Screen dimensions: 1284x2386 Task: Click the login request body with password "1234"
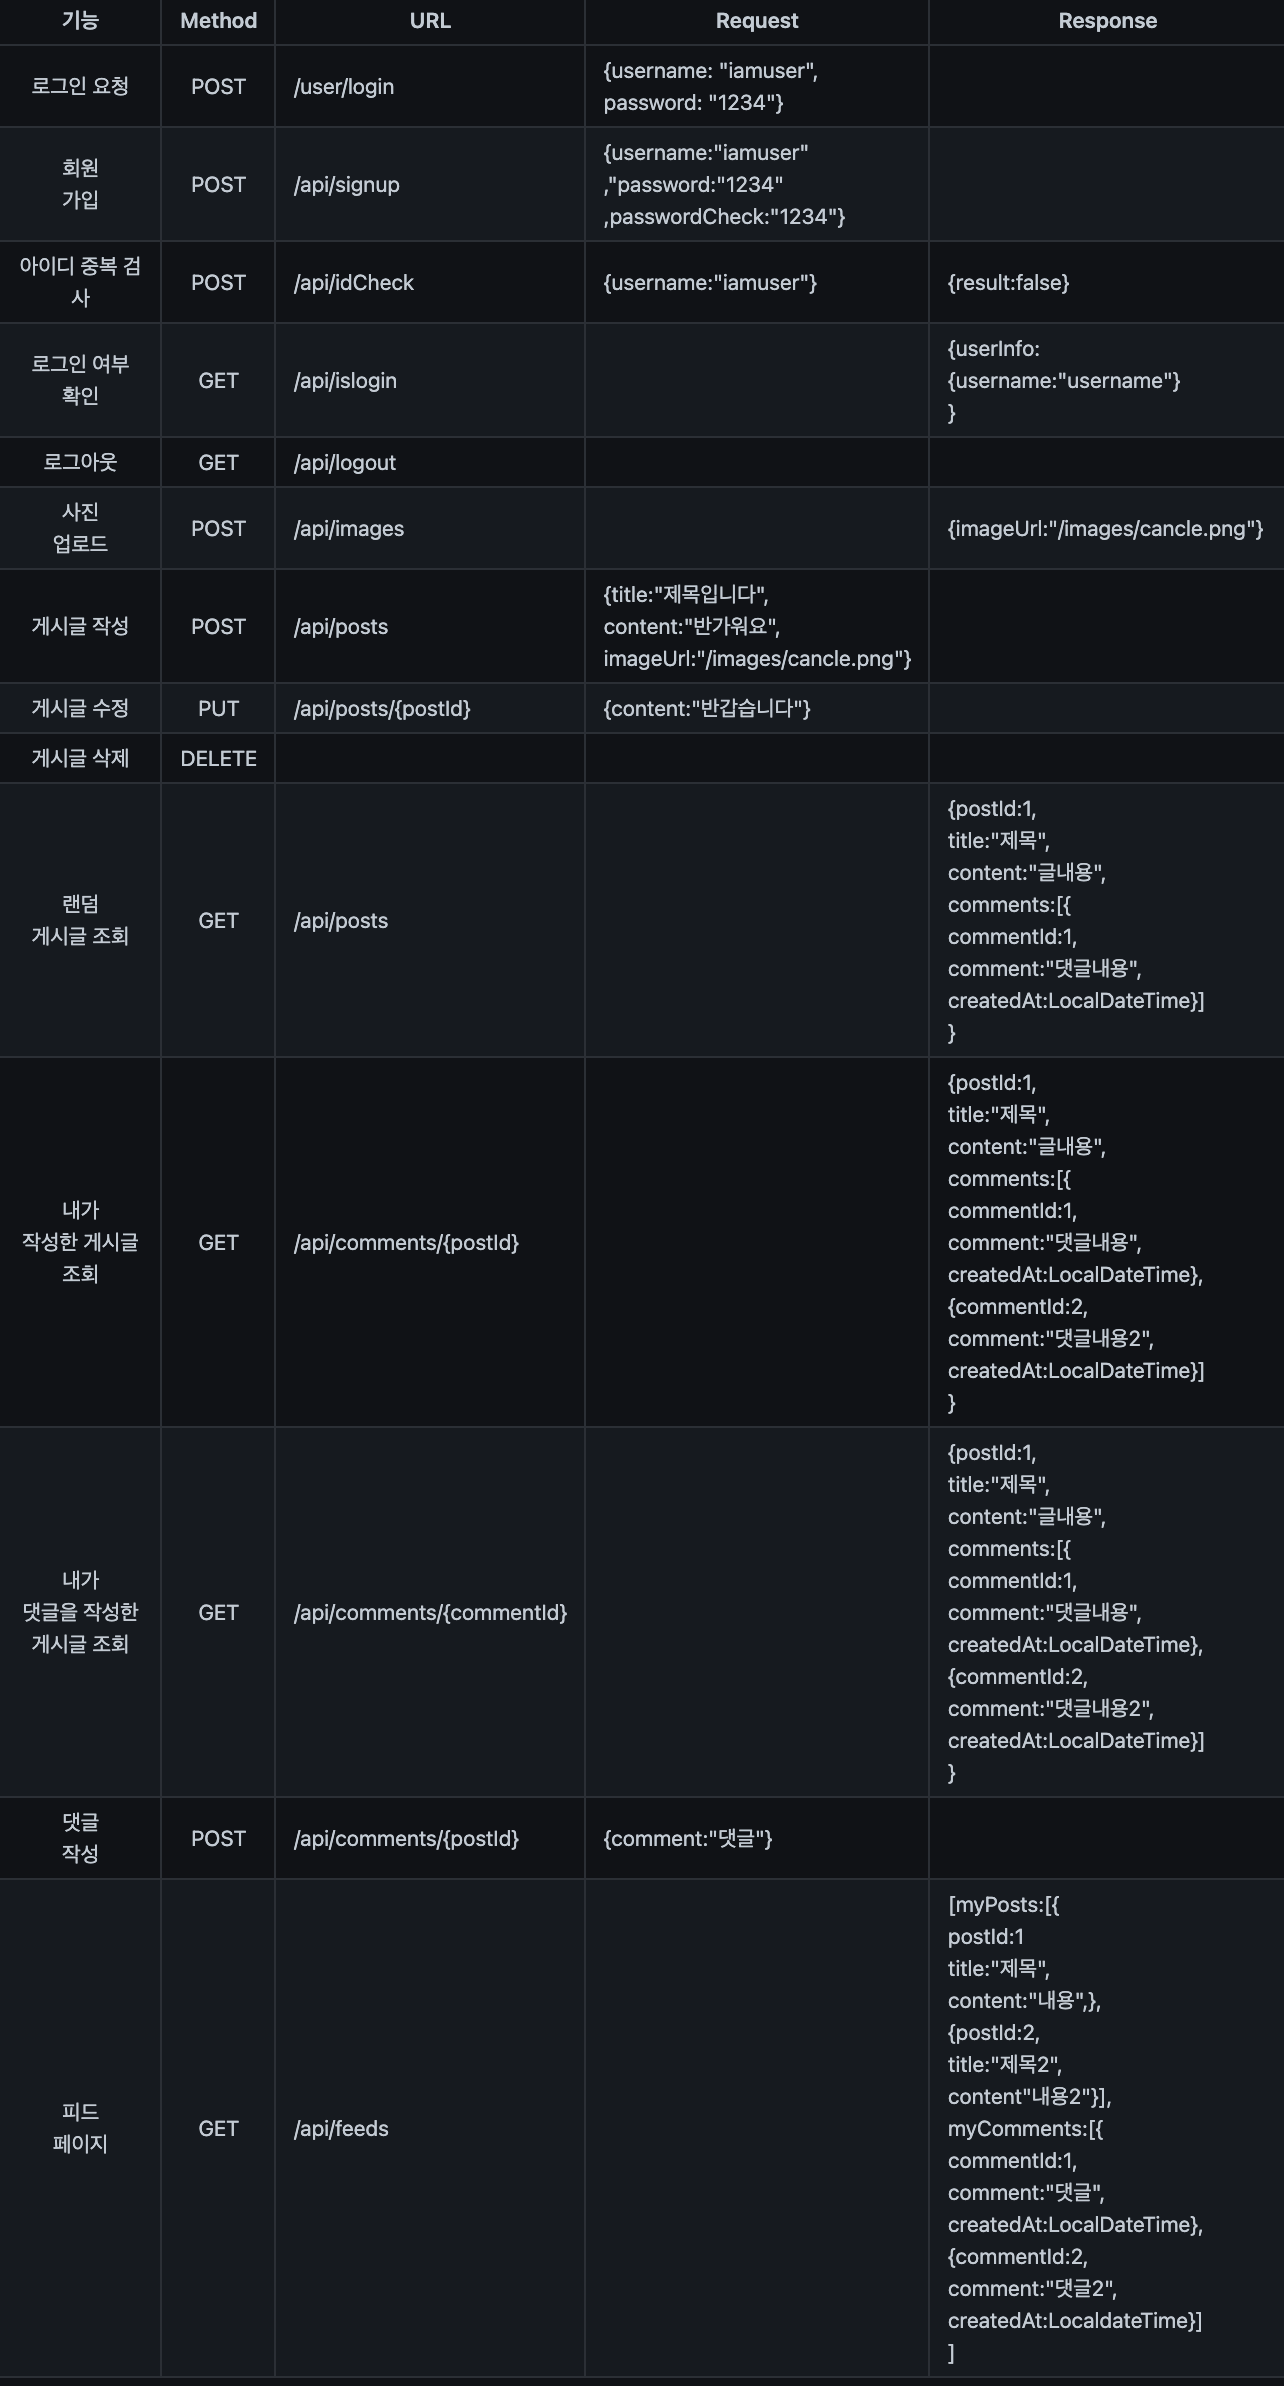[711, 86]
